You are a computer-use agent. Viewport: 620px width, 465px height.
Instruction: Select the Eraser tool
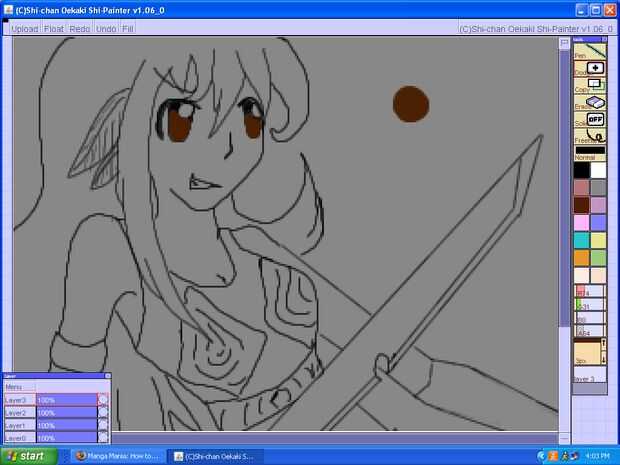[x=590, y=102]
